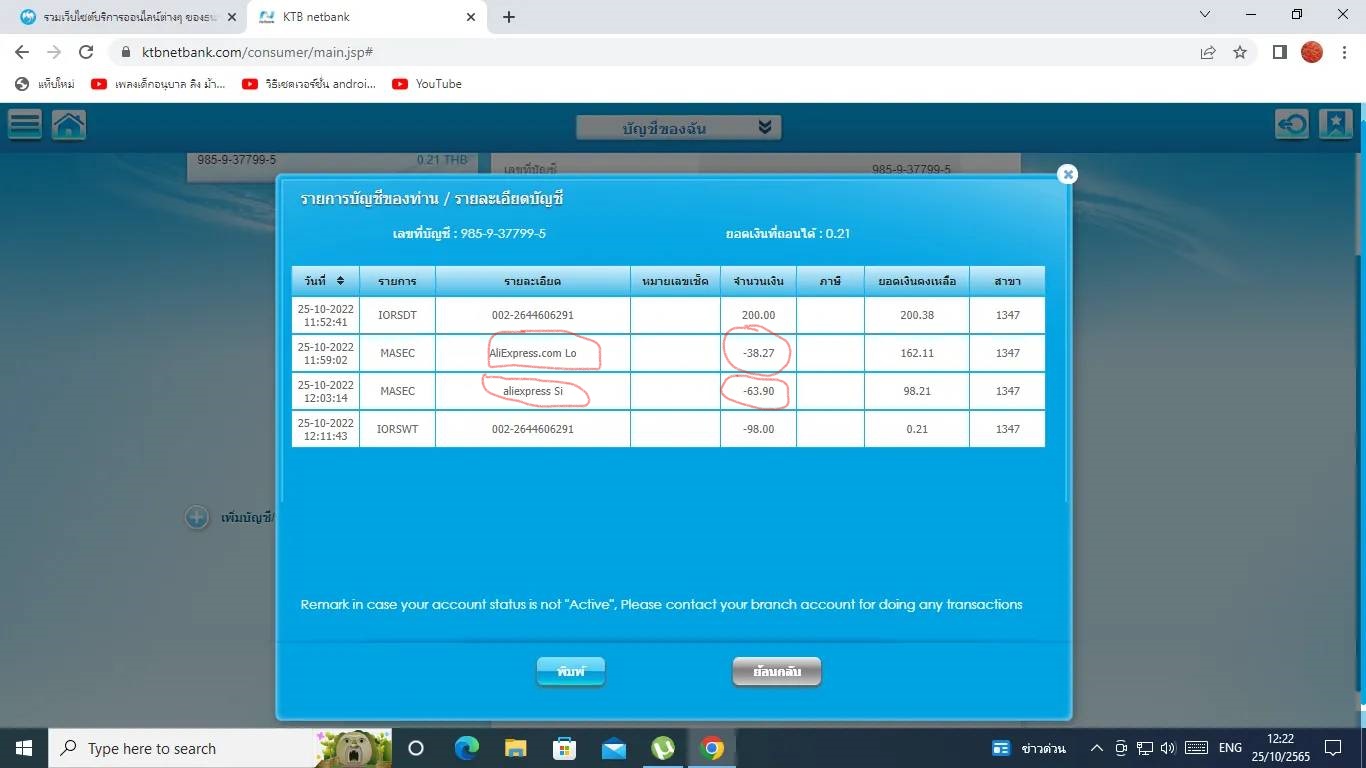Go back in browser history

pos(22,52)
